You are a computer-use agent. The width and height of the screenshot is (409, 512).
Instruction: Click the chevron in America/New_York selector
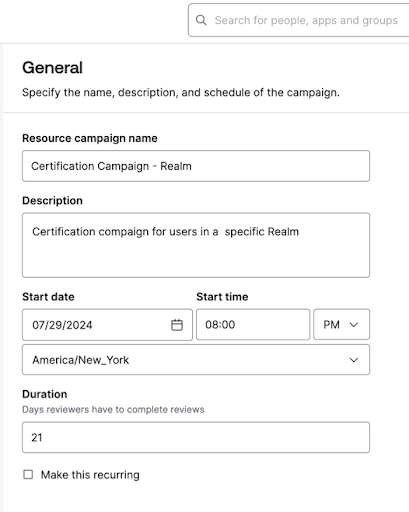click(354, 360)
